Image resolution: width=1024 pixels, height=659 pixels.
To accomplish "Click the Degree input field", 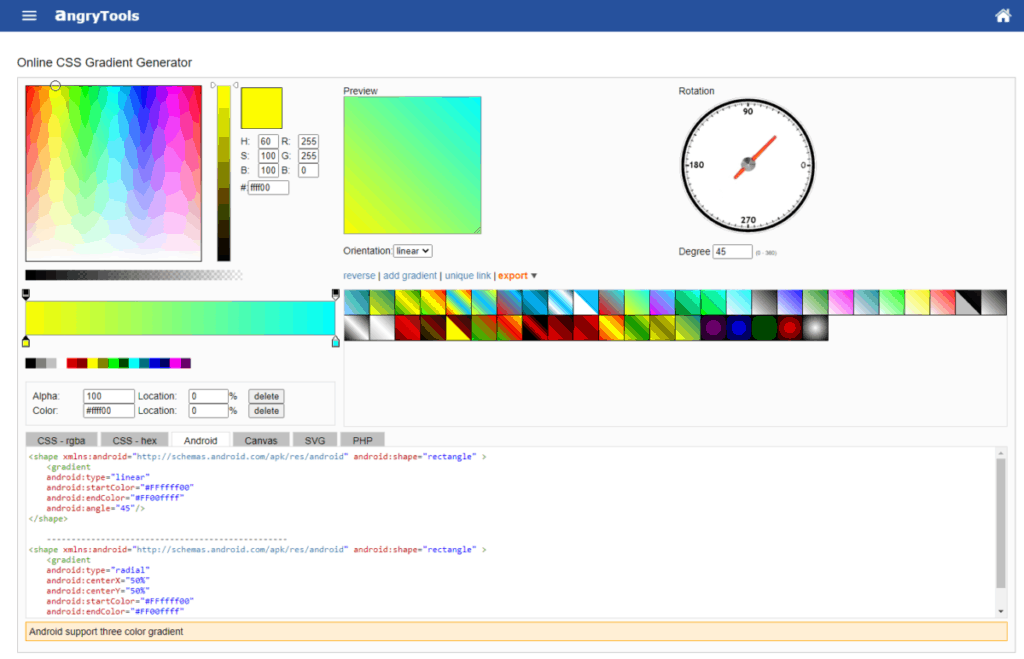I will (x=732, y=252).
